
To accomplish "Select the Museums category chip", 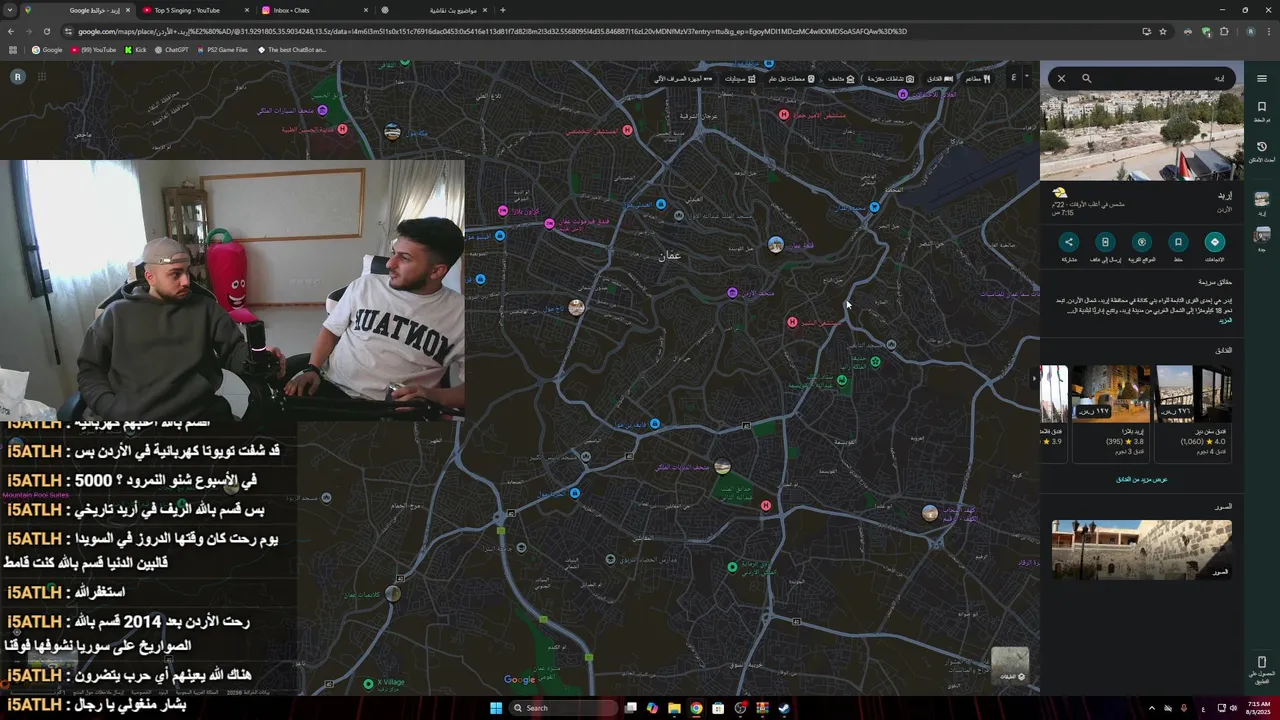I will click(x=841, y=78).
